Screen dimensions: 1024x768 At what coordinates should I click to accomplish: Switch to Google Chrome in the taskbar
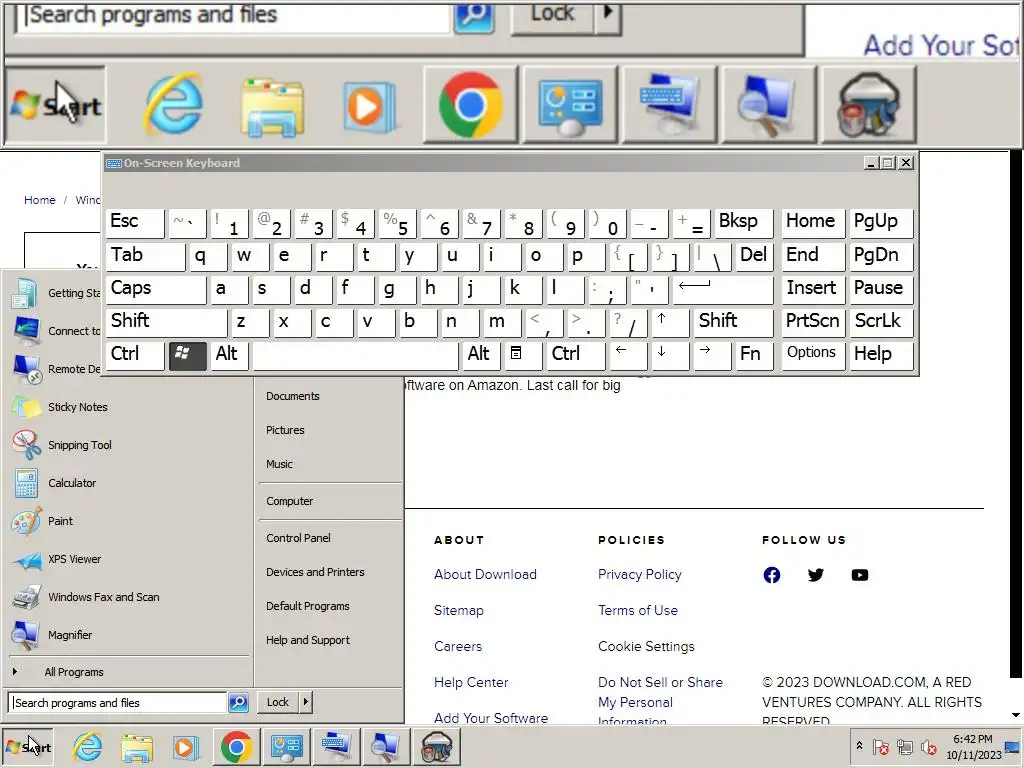click(x=237, y=747)
